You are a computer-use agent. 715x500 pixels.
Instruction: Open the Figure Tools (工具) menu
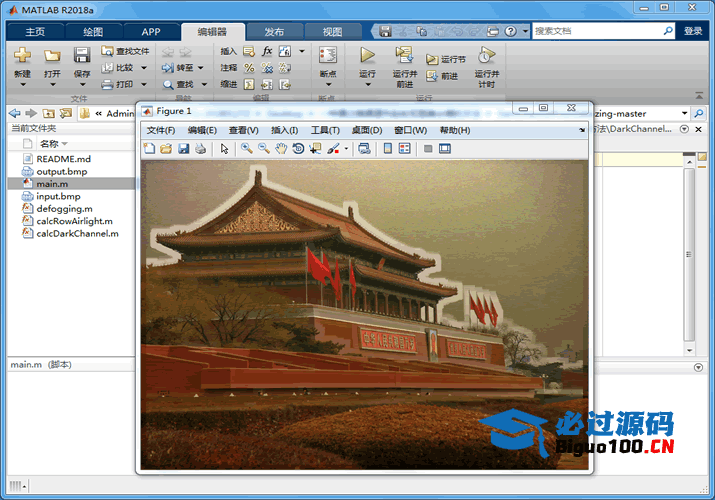(x=326, y=130)
